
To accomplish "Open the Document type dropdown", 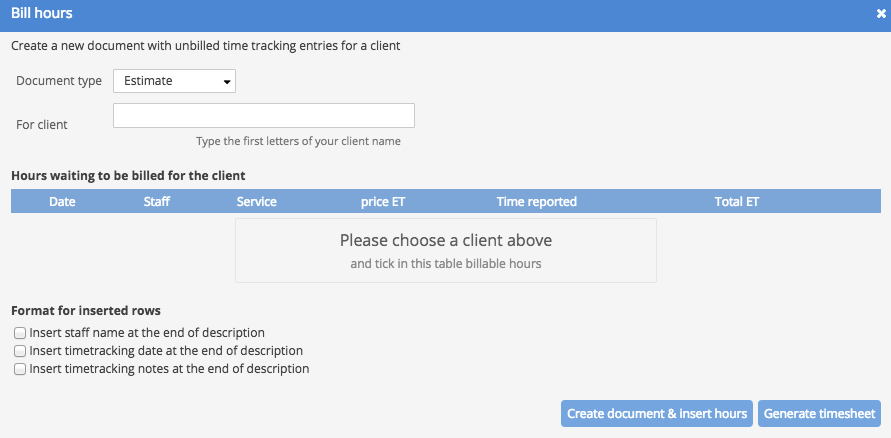I will tap(174, 81).
